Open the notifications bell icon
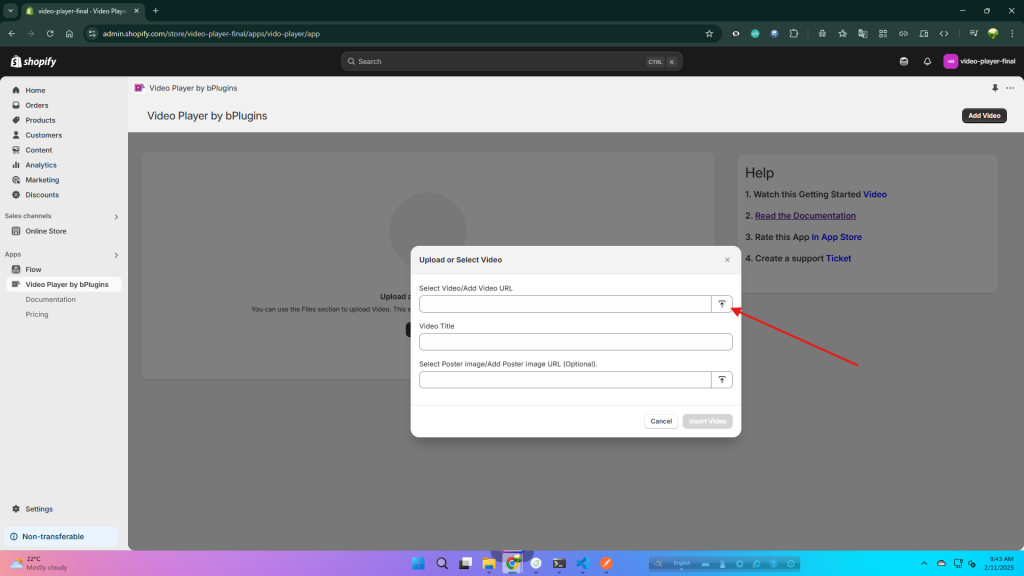Image resolution: width=1024 pixels, height=576 pixels. click(x=927, y=61)
